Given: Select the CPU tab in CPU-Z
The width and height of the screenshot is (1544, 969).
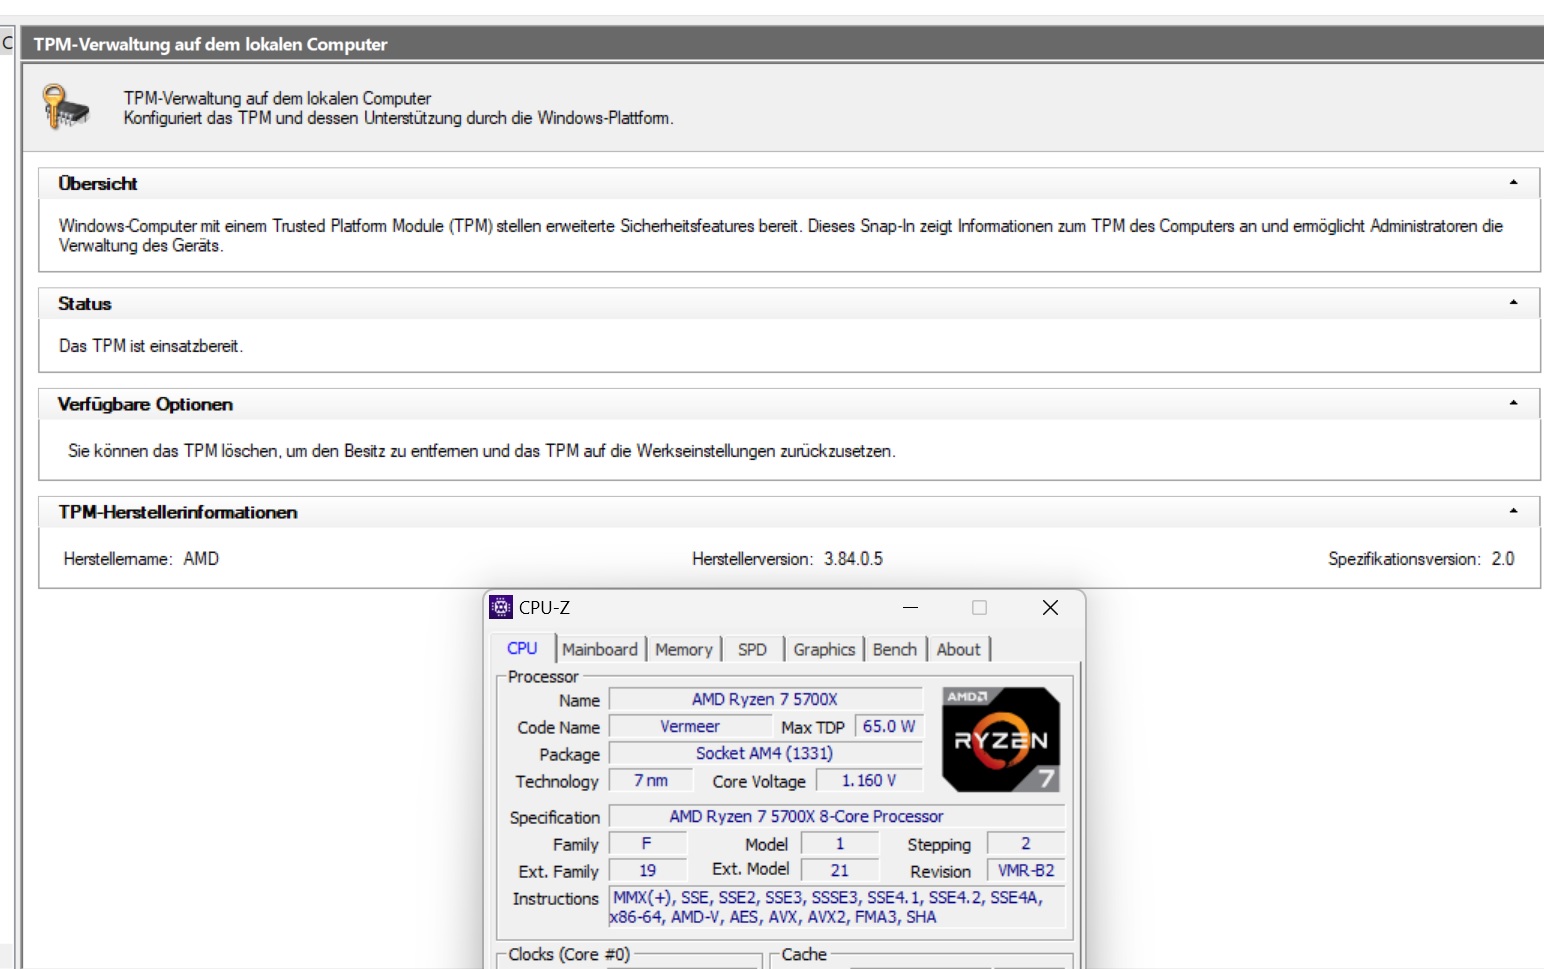Looking at the screenshot, I should tap(522, 648).
